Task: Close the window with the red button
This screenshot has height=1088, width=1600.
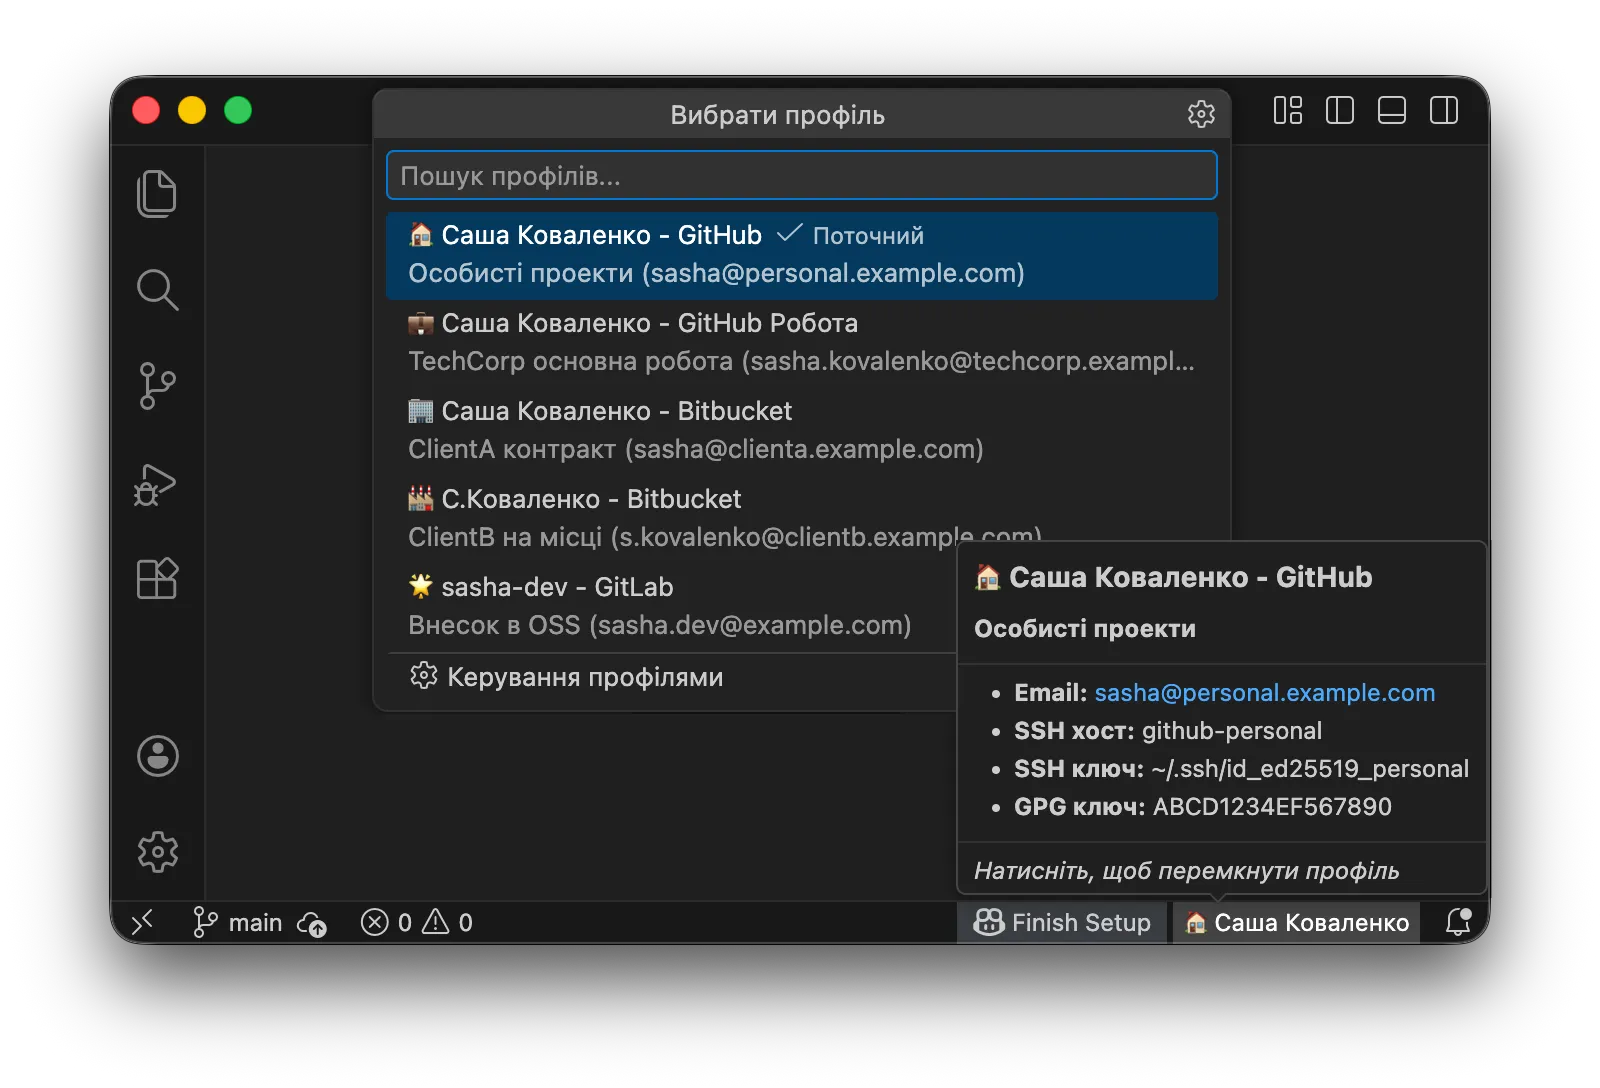Action: (146, 110)
